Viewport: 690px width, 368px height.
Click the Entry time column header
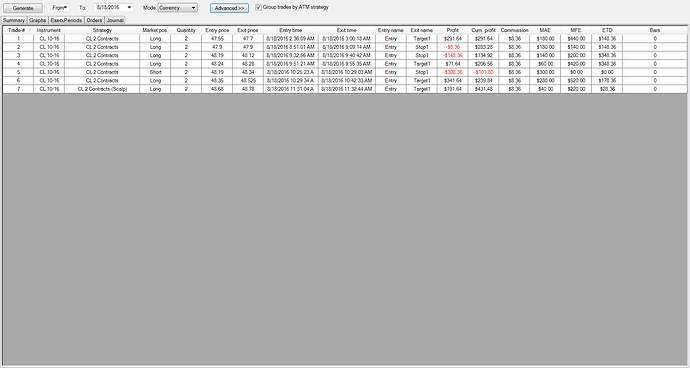291,30
